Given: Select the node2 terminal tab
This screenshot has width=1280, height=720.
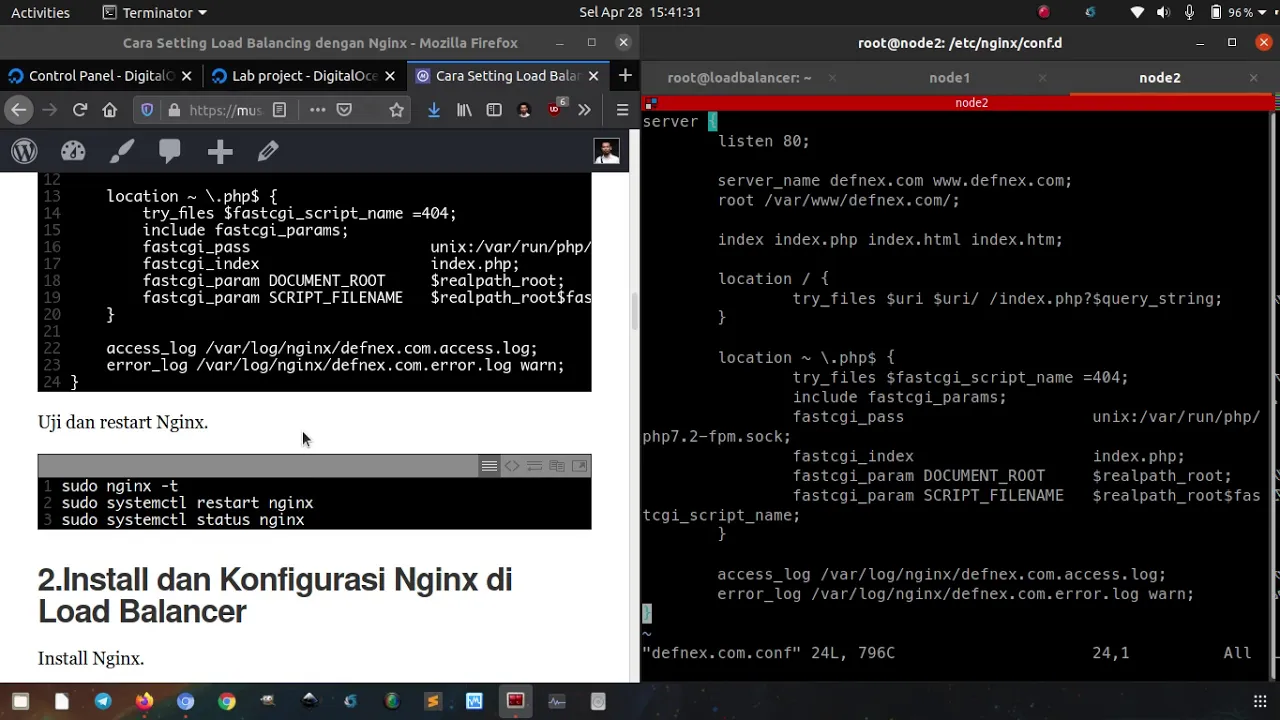Looking at the screenshot, I should tap(1159, 77).
